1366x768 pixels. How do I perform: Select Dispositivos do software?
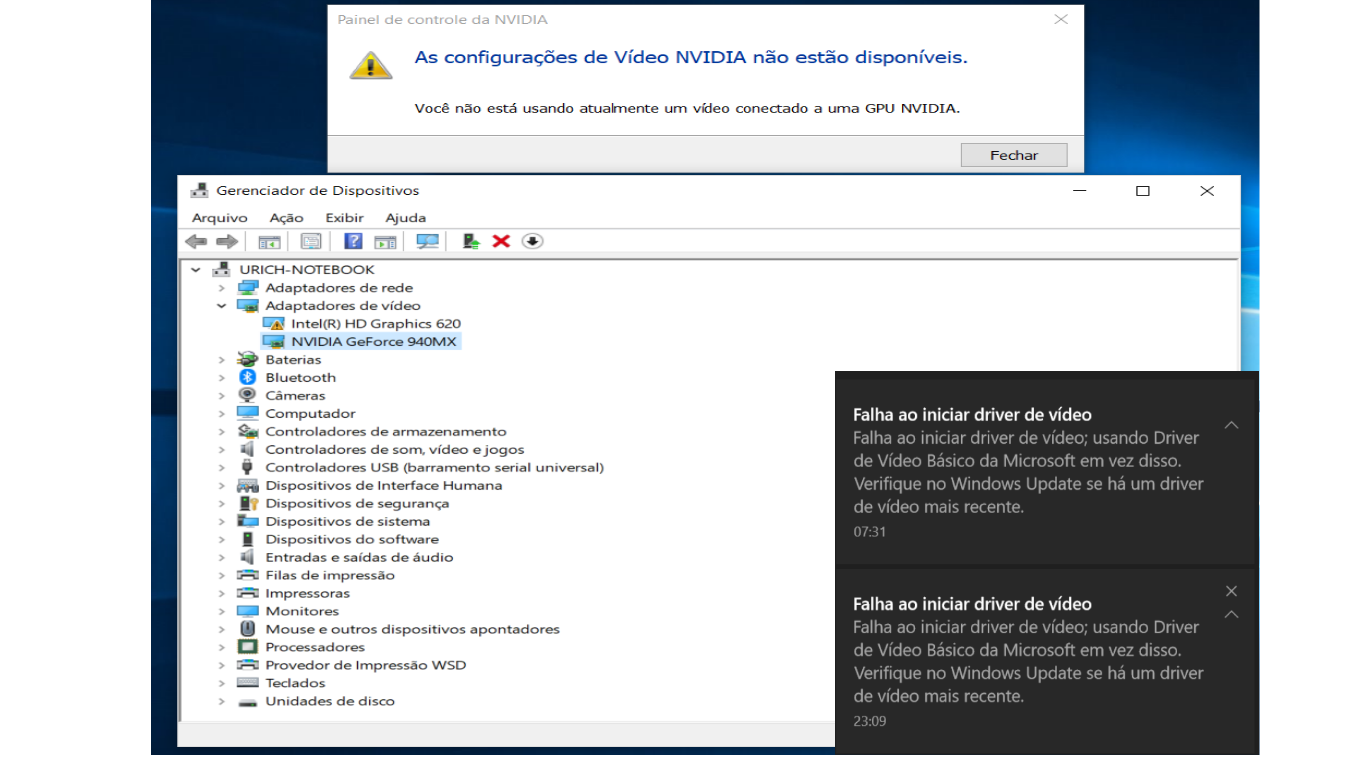click(x=352, y=539)
